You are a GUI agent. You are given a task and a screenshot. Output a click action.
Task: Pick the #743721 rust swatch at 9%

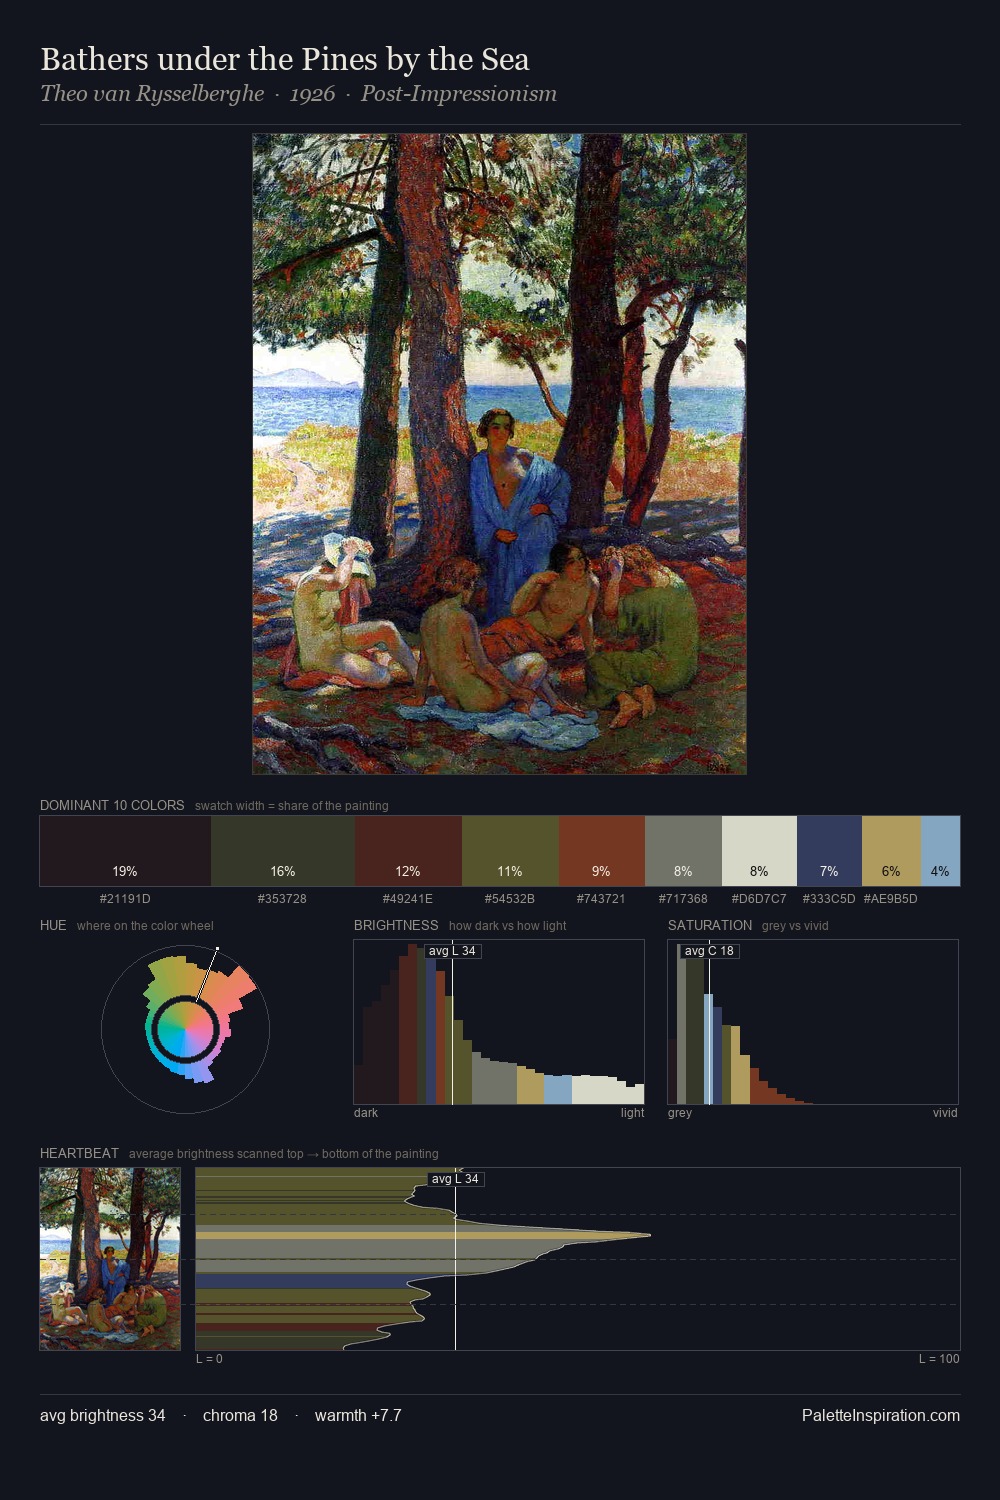coord(602,851)
